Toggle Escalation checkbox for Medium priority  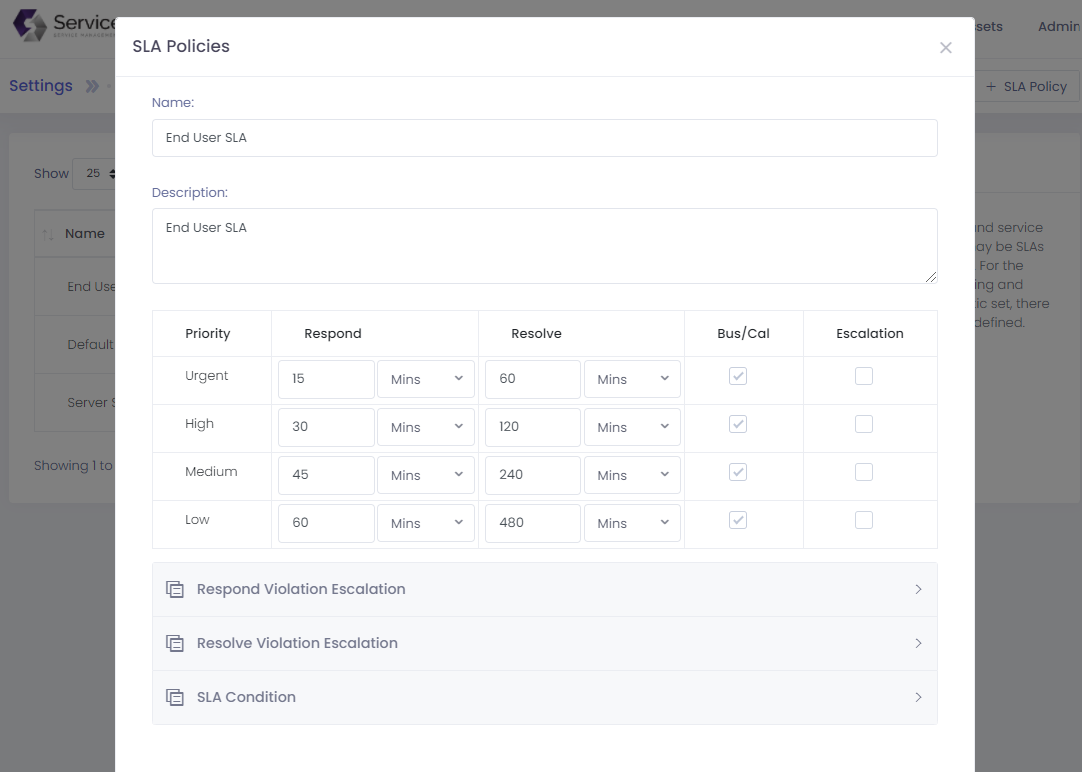click(x=864, y=472)
